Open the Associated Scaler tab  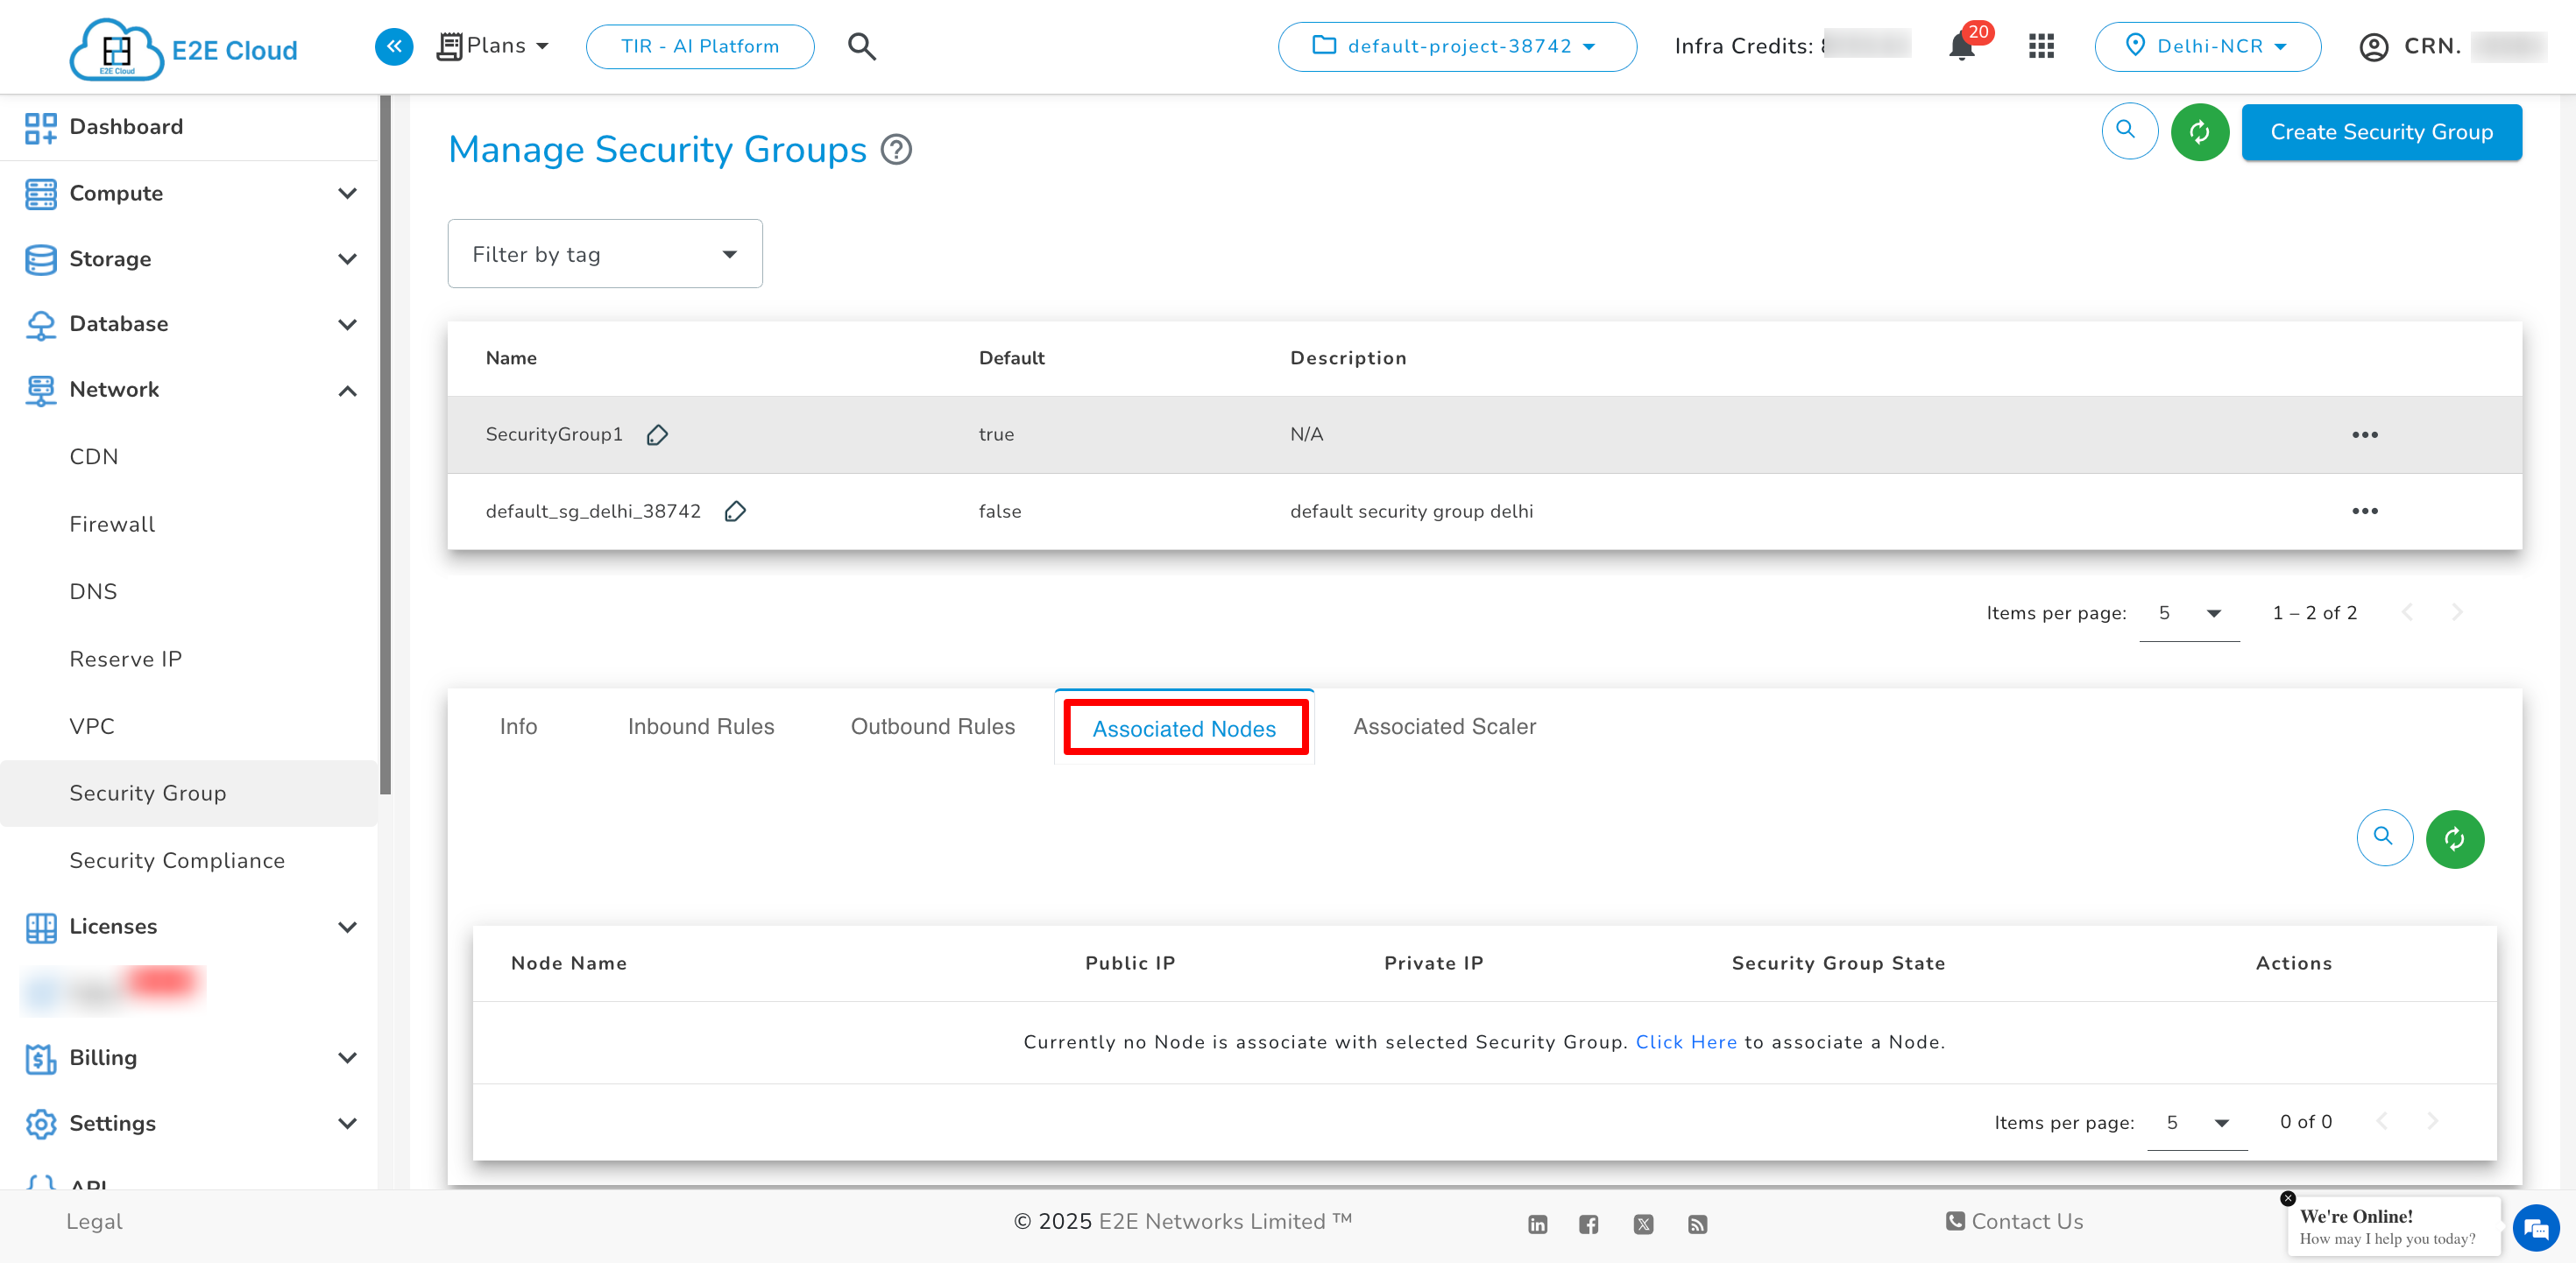point(1444,726)
